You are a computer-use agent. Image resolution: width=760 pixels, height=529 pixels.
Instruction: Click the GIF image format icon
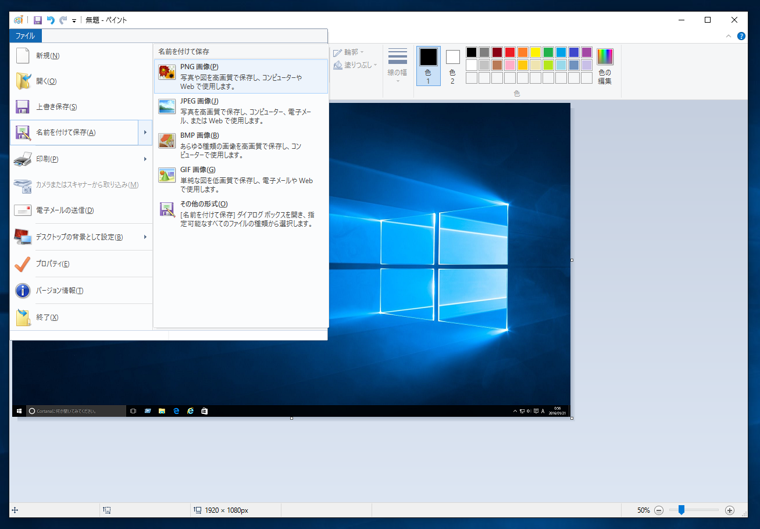167,175
